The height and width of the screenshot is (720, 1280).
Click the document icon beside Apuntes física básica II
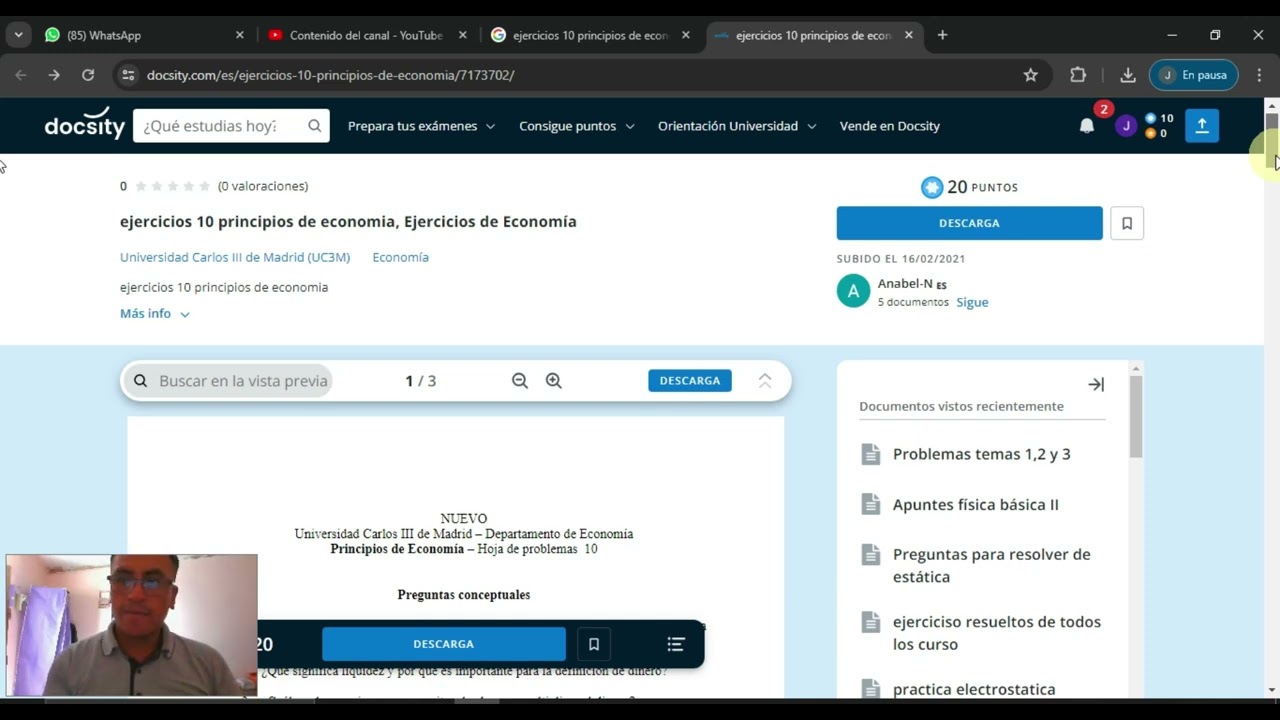coord(871,504)
